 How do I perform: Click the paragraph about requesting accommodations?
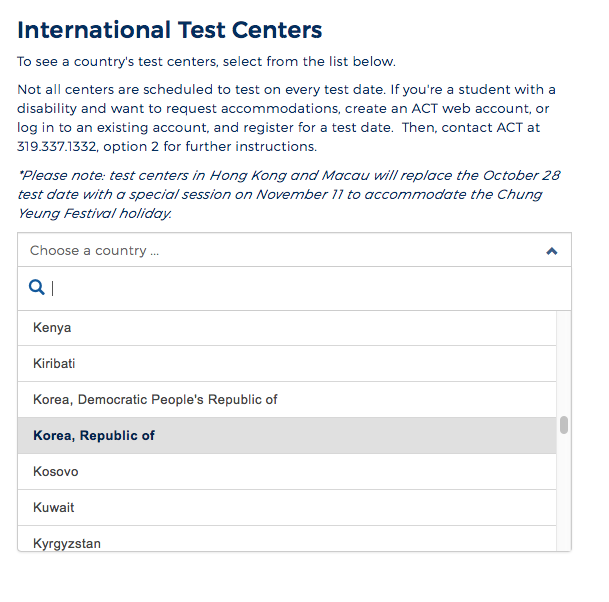click(286, 118)
